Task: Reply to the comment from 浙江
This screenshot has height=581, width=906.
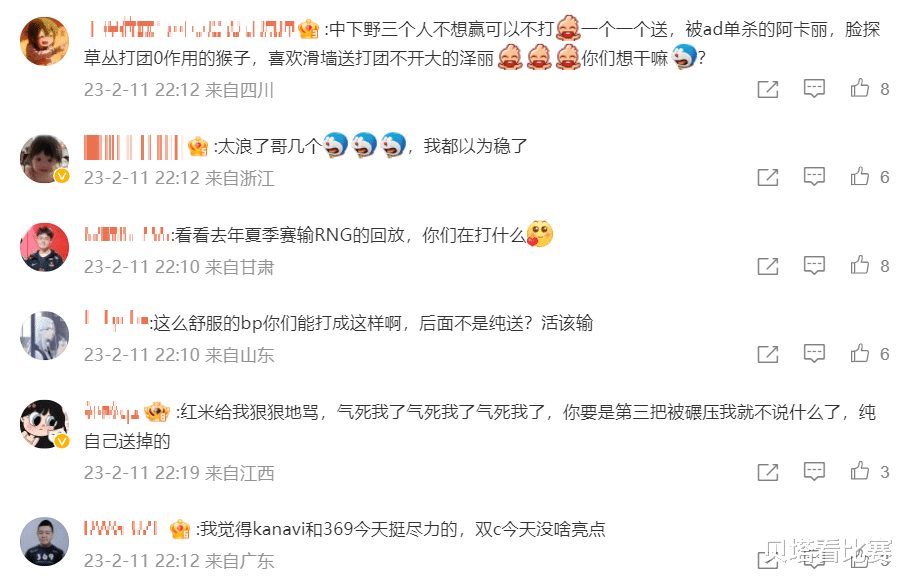Action: [814, 177]
